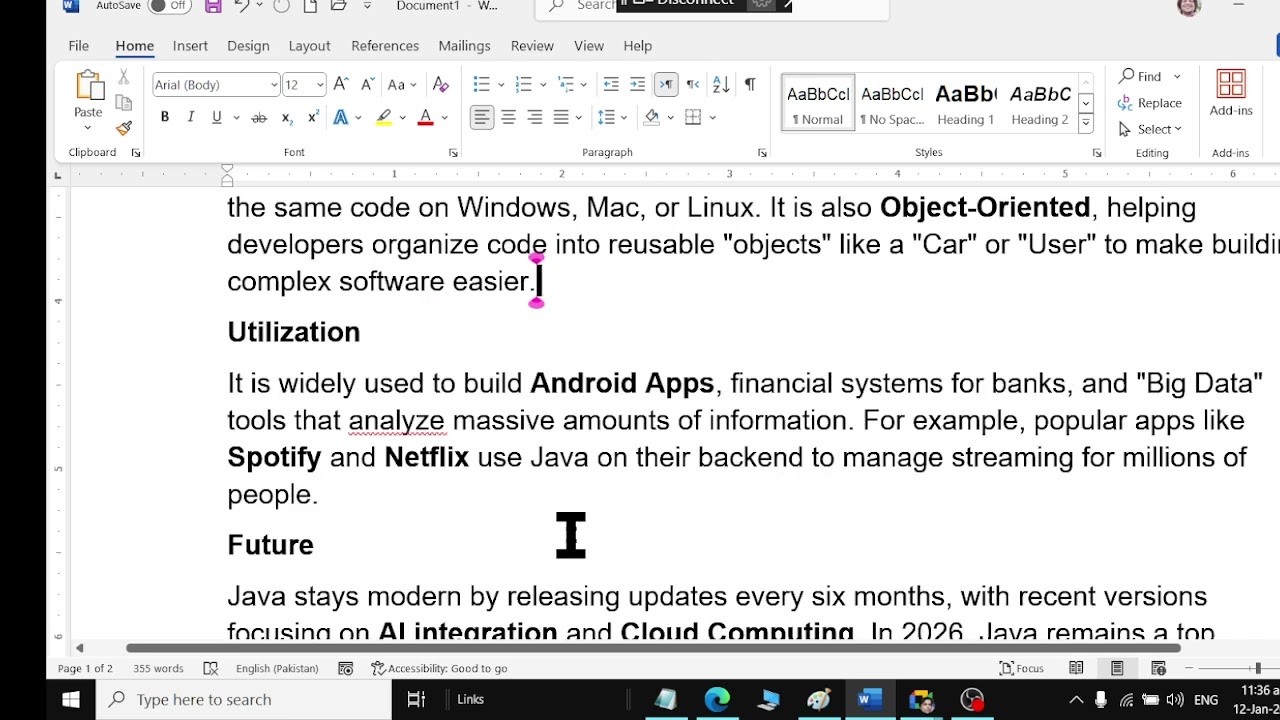1280x720 pixels.
Task: Click the Copy icon in Clipboard group
Action: tap(124, 103)
